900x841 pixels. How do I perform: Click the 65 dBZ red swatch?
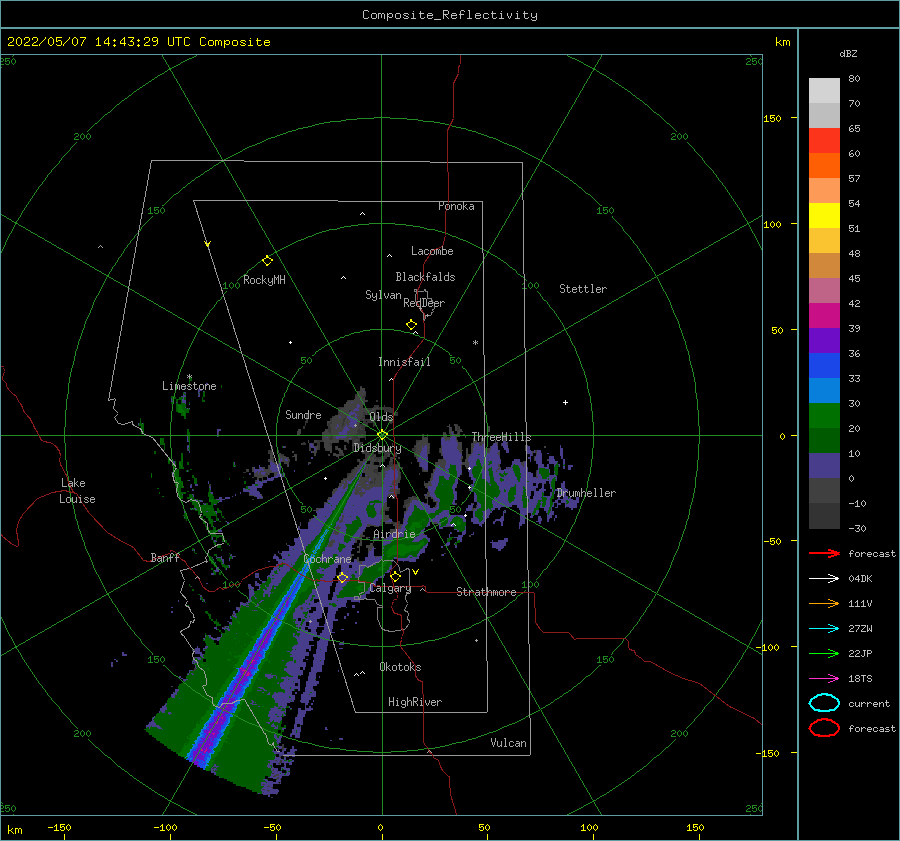pyautogui.click(x=824, y=141)
